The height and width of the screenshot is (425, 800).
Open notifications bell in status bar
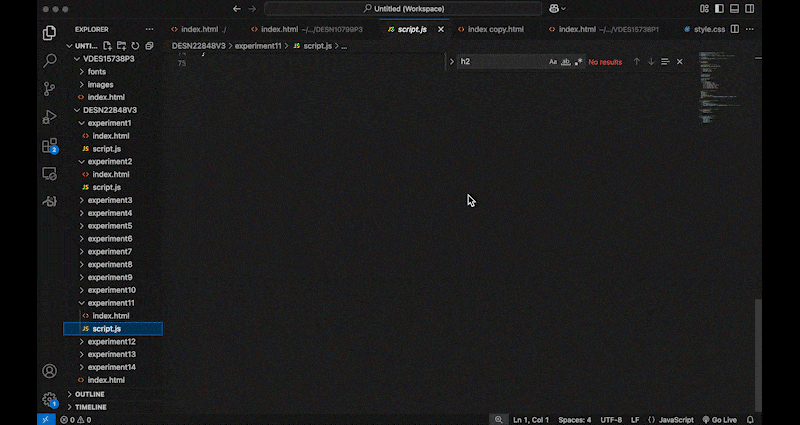750,420
